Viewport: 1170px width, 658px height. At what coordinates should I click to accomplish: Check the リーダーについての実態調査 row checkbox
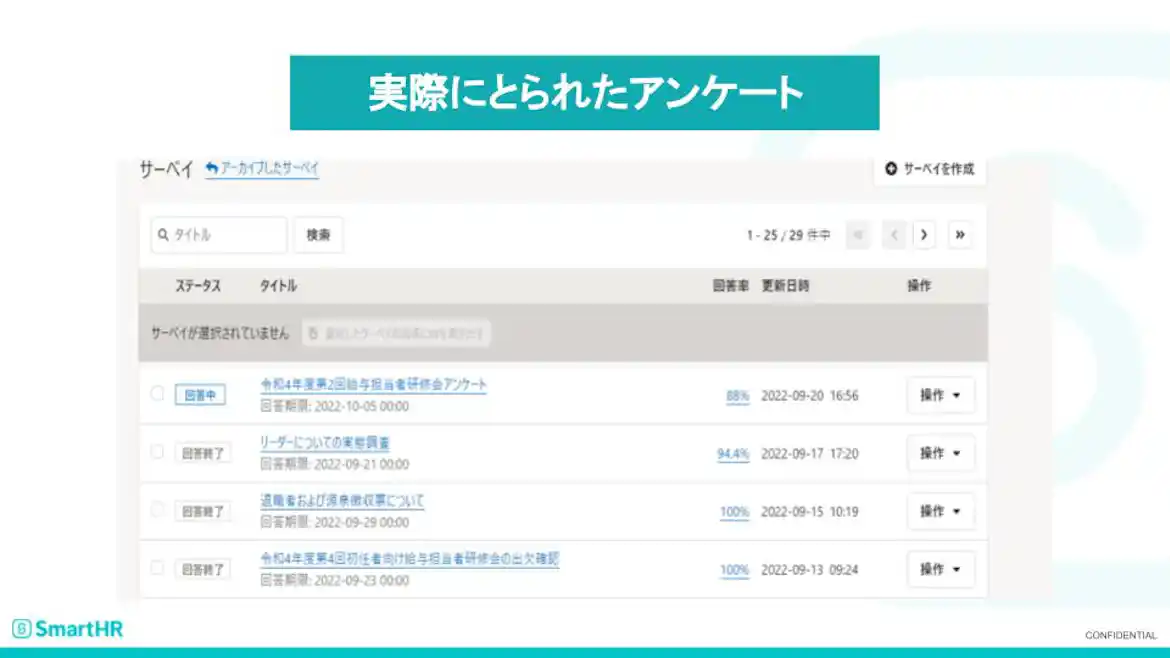coord(157,452)
